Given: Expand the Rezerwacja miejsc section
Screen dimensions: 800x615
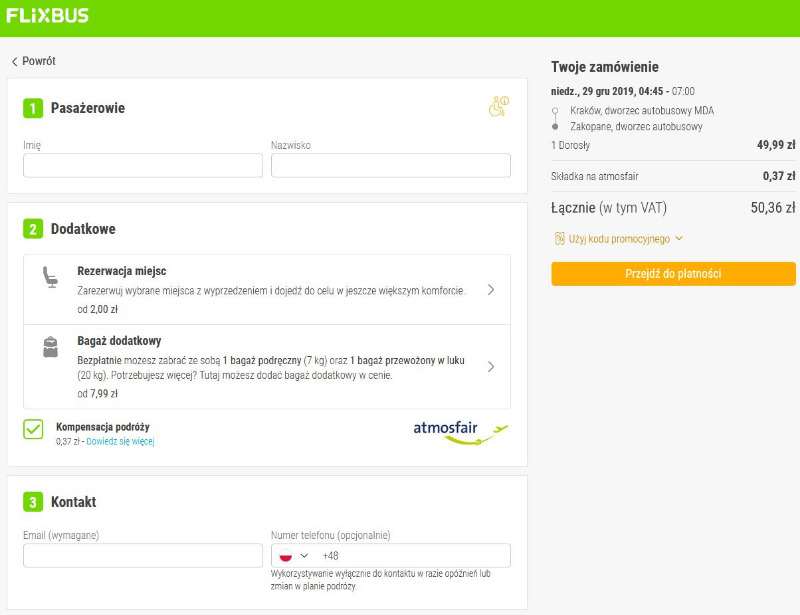Looking at the screenshot, I should (491, 288).
